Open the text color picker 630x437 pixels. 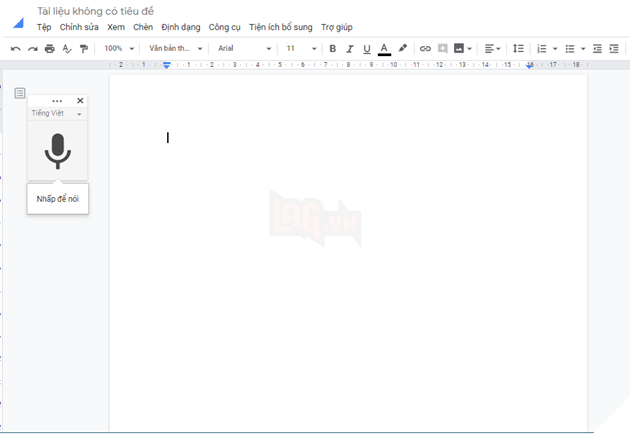tap(385, 48)
